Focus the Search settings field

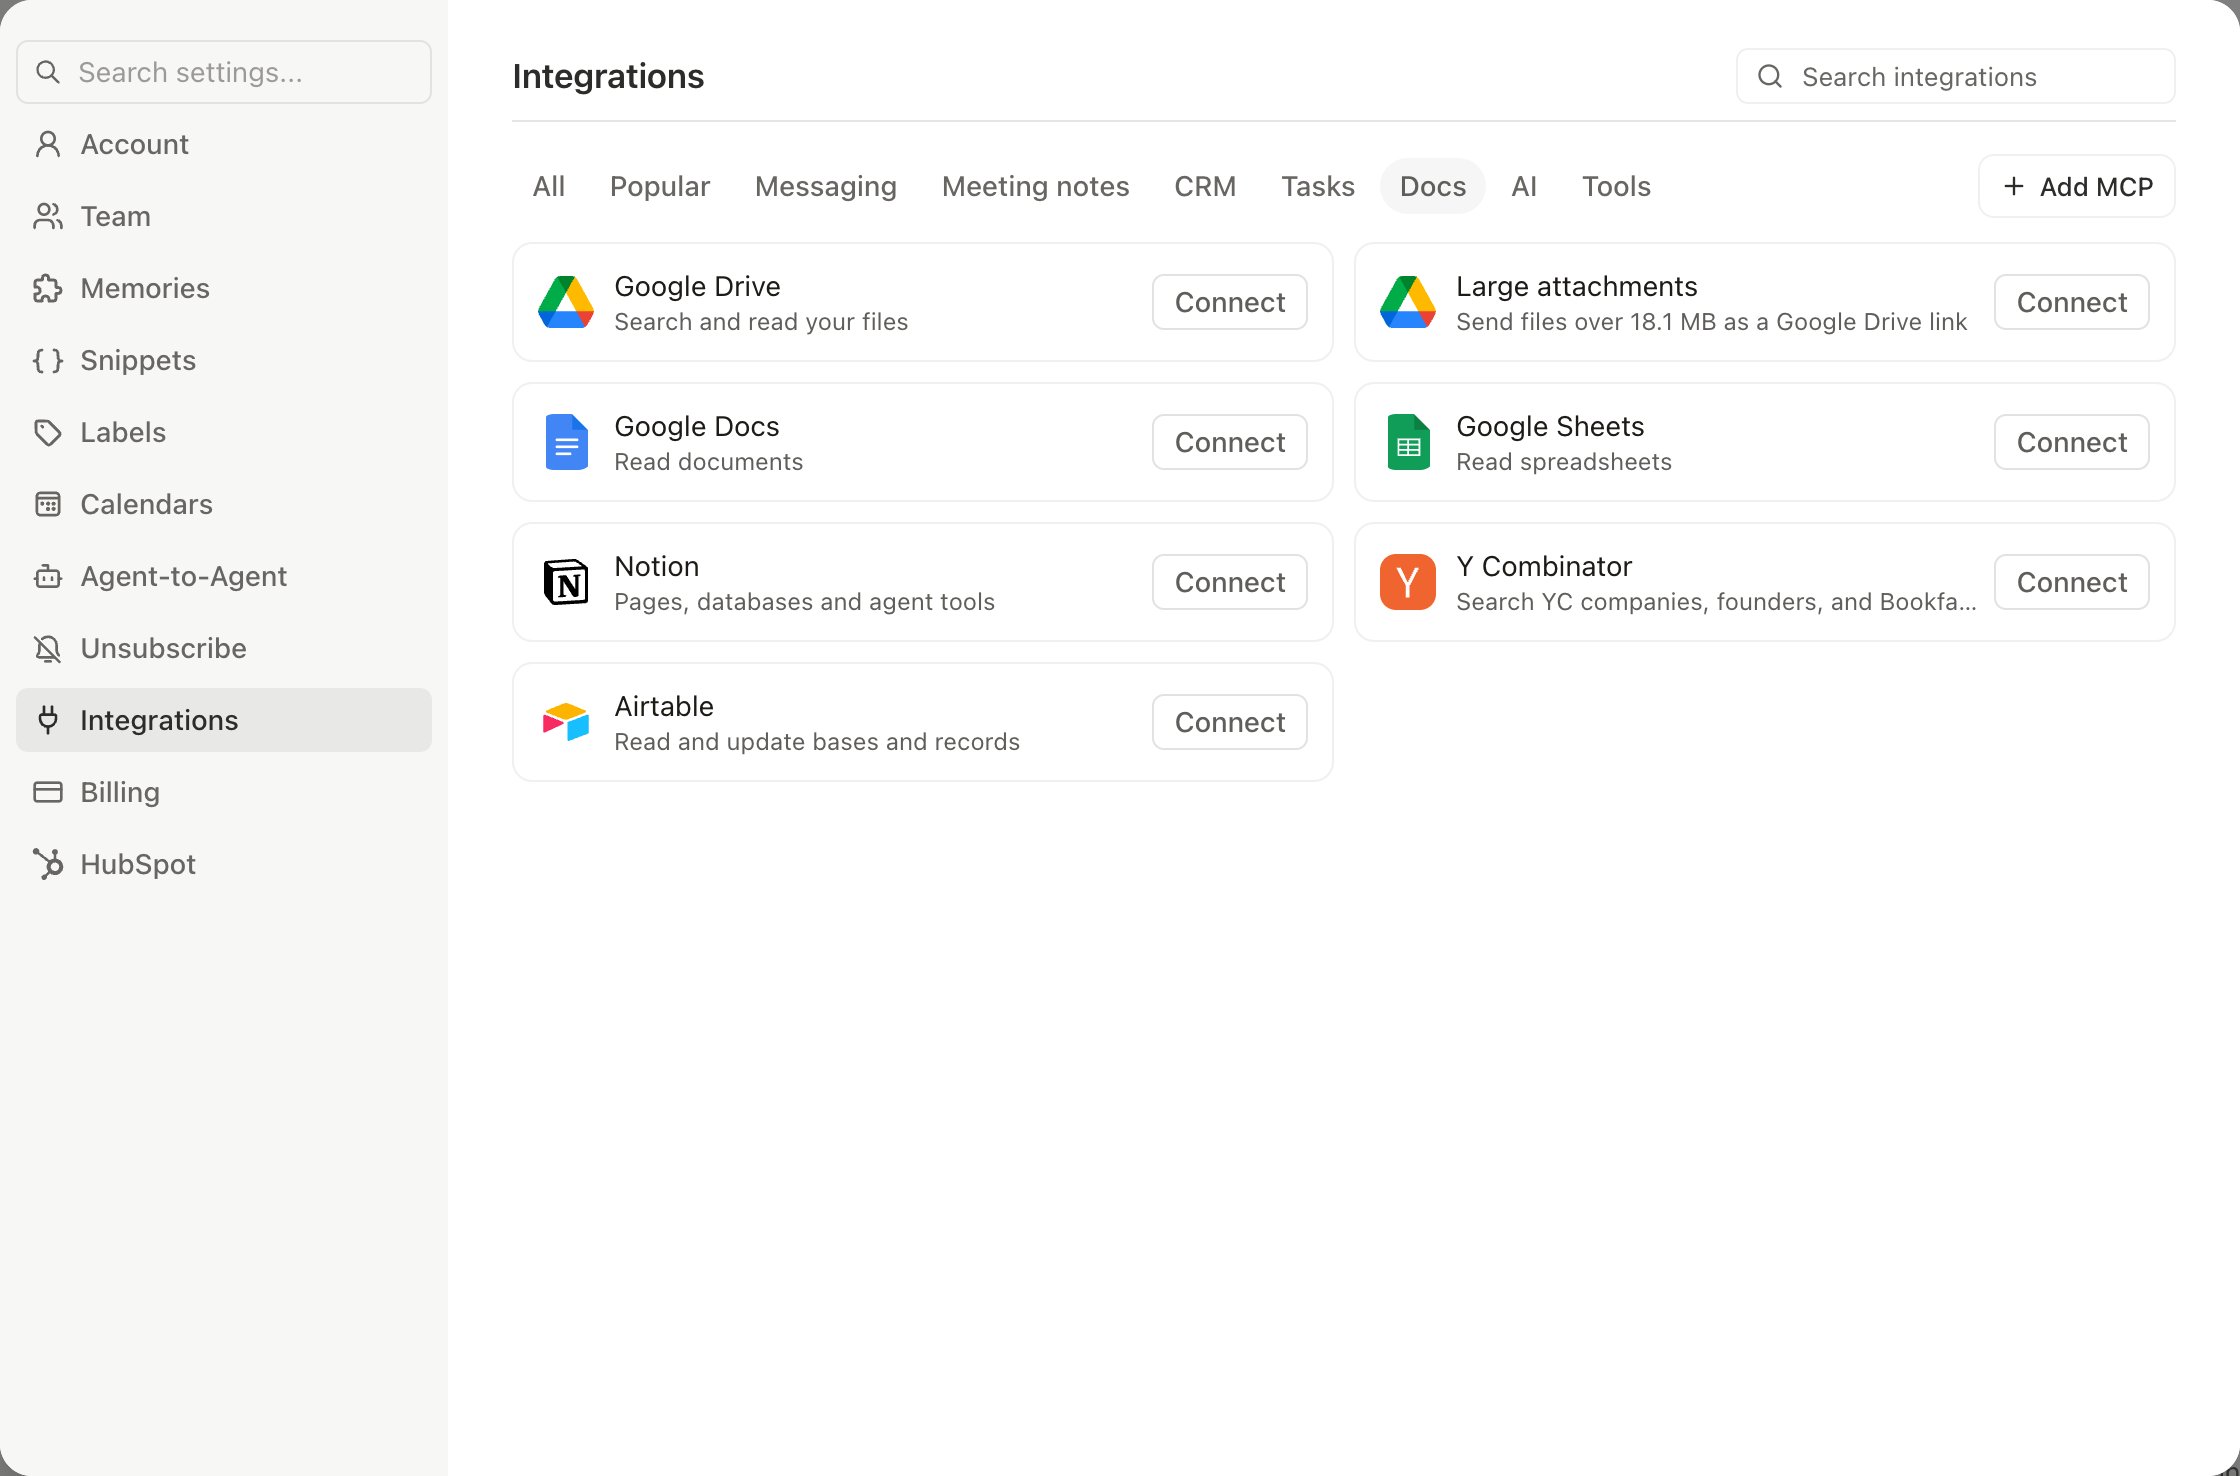point(224,72)
